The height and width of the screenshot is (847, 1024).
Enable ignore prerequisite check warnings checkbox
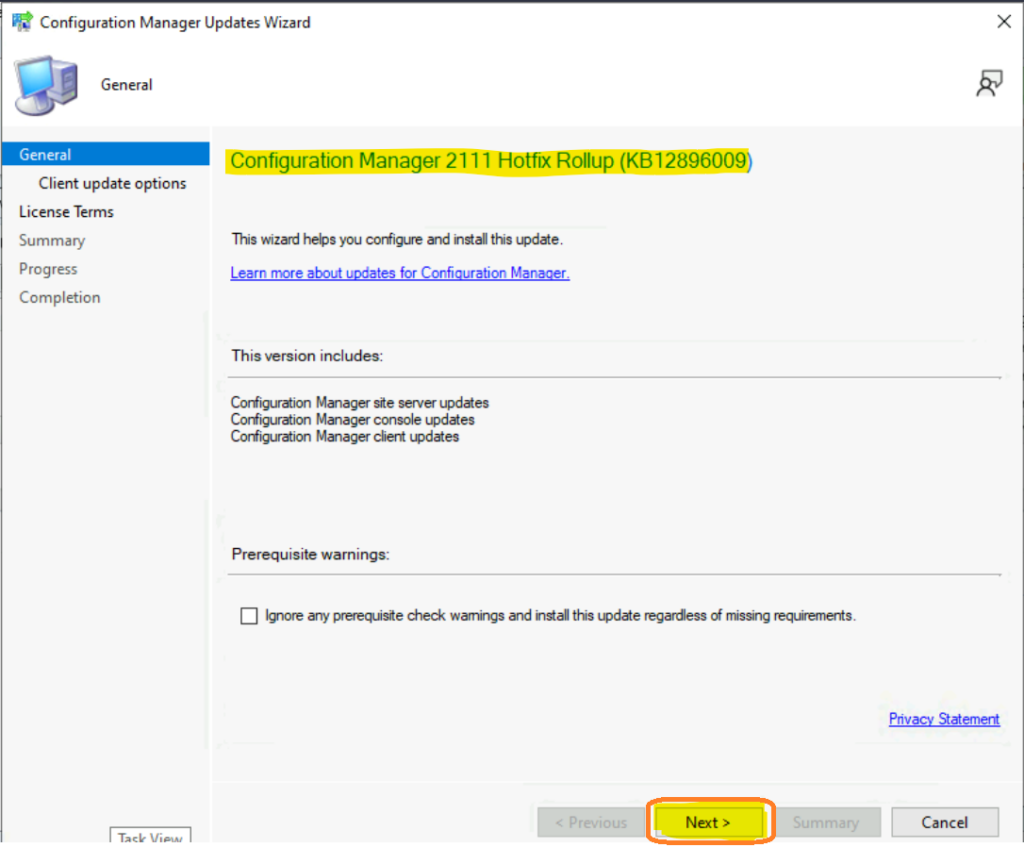click(249, 616)
